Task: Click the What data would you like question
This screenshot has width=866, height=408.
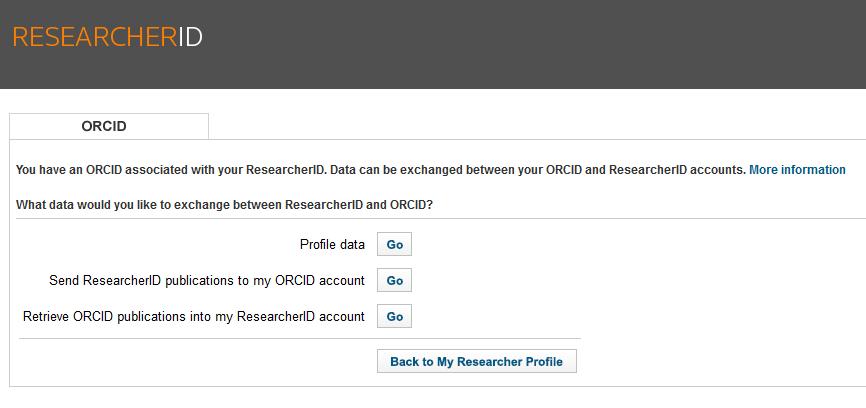Action: click(224, 205)
